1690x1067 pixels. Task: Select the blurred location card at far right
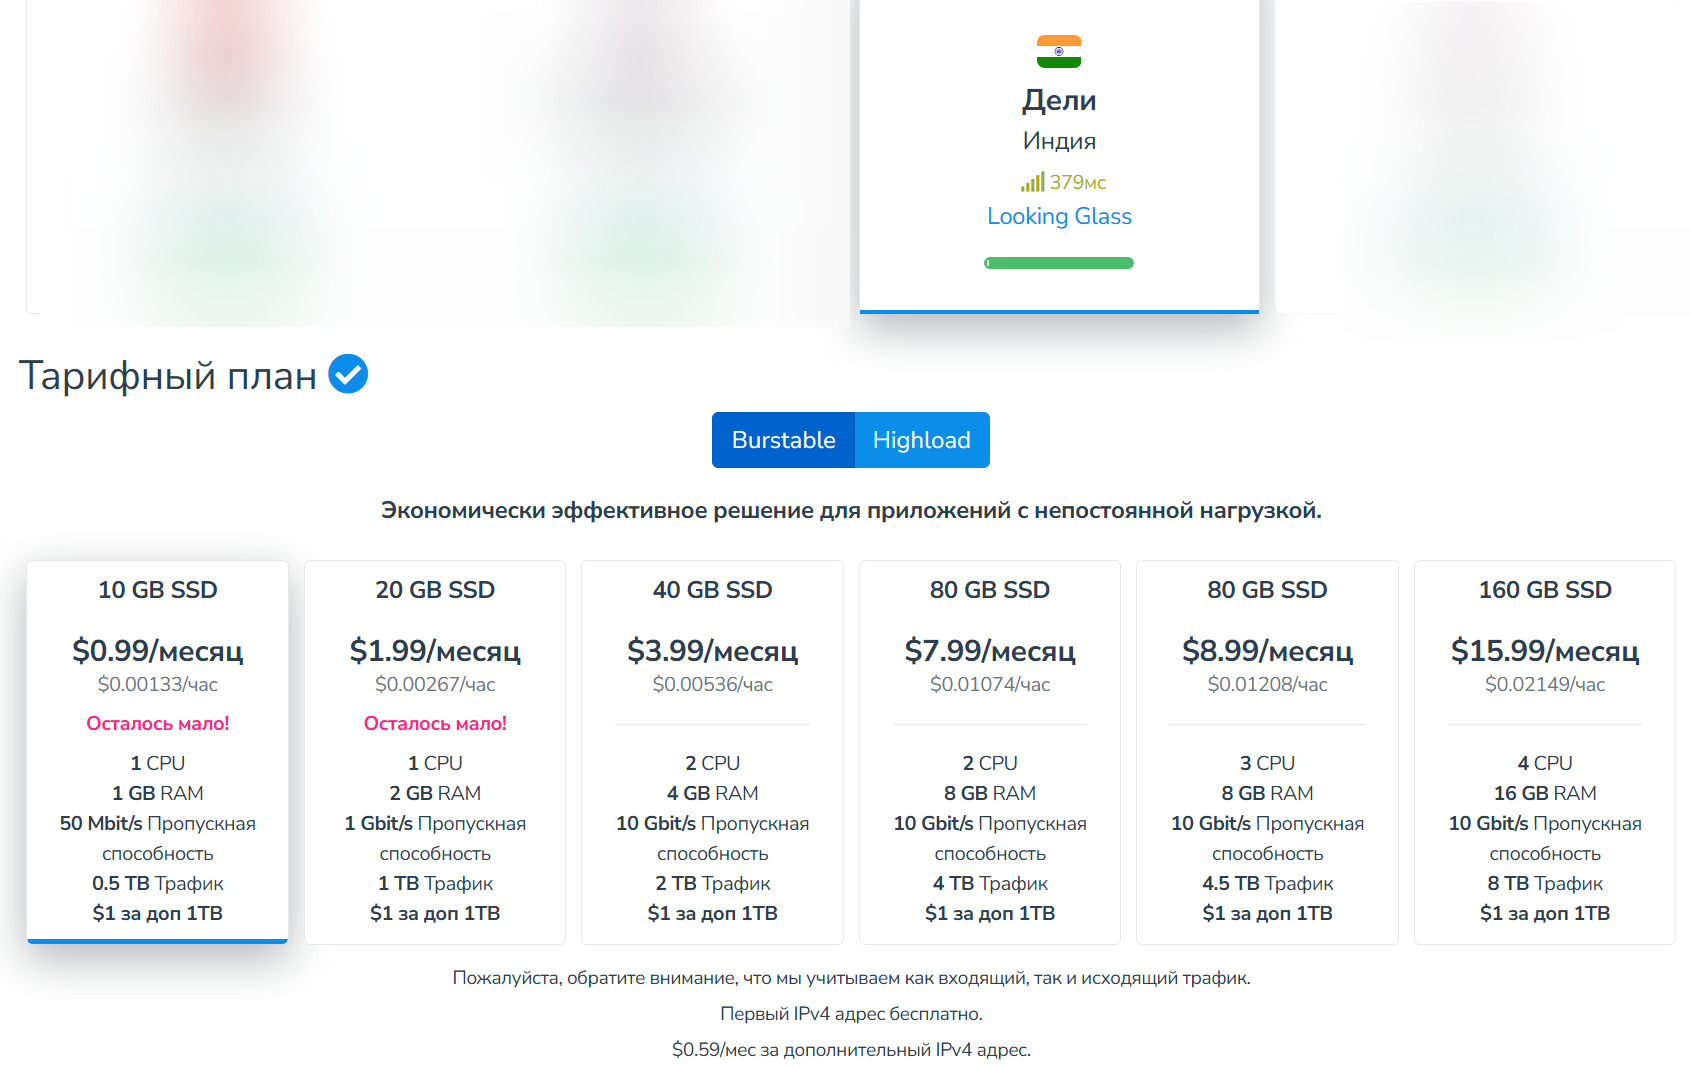pos(1483,155)
